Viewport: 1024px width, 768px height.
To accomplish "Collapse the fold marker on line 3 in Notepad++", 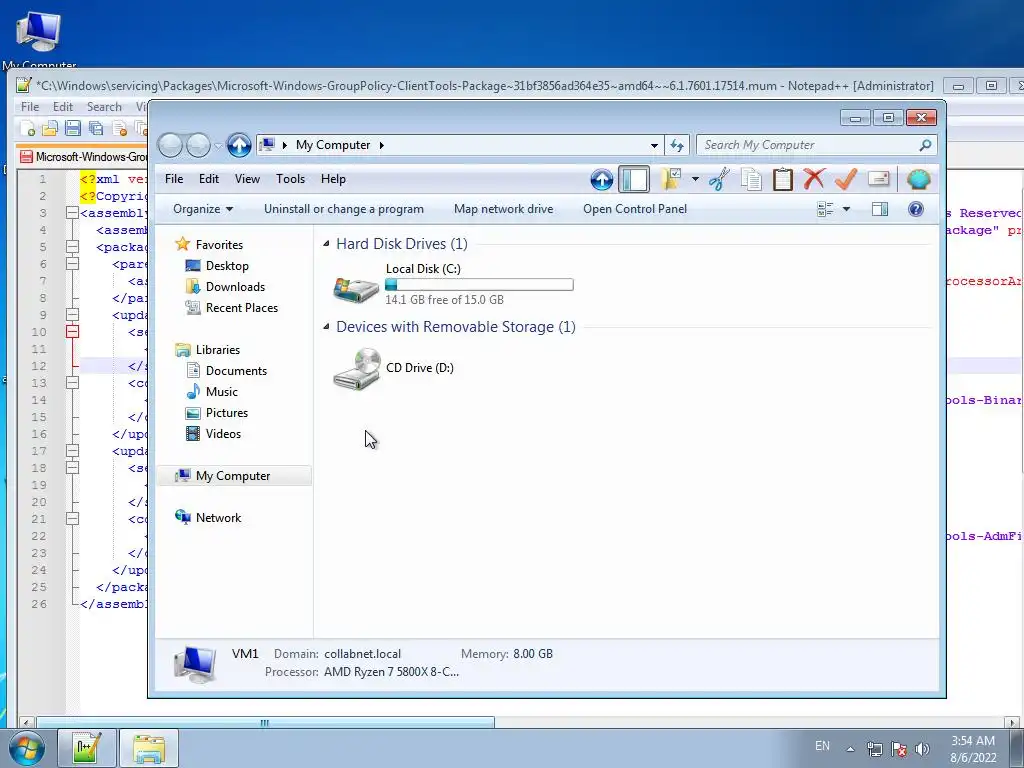I will click(72, 213).
